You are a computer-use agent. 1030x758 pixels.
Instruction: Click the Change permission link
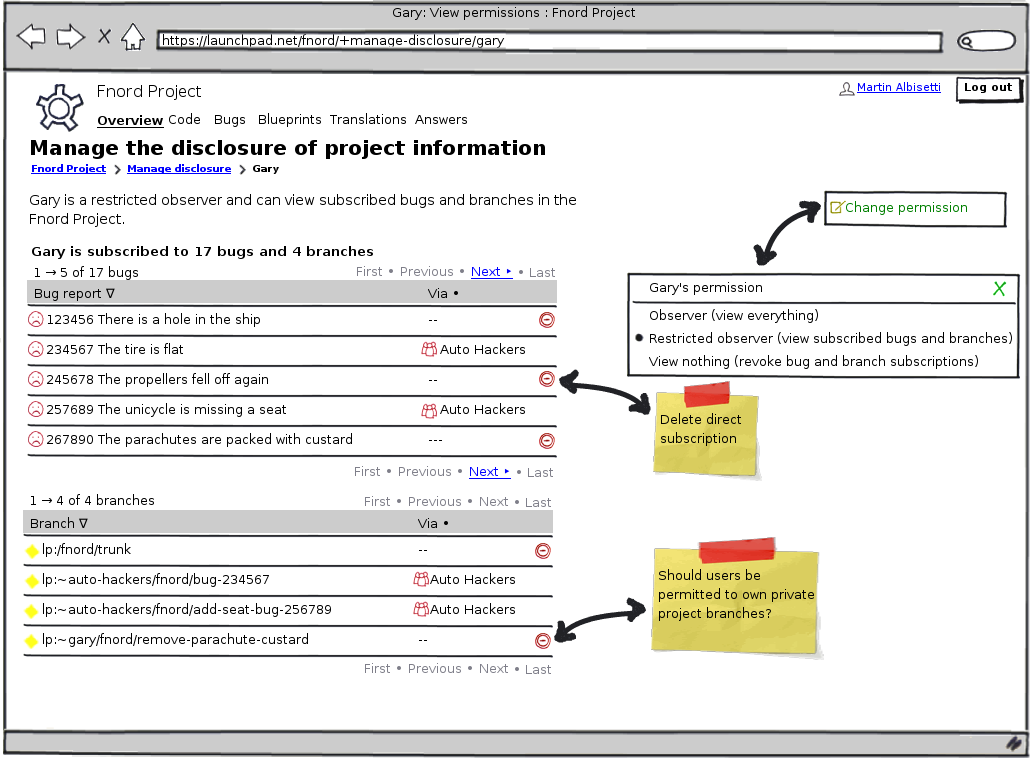click(905, 208)
